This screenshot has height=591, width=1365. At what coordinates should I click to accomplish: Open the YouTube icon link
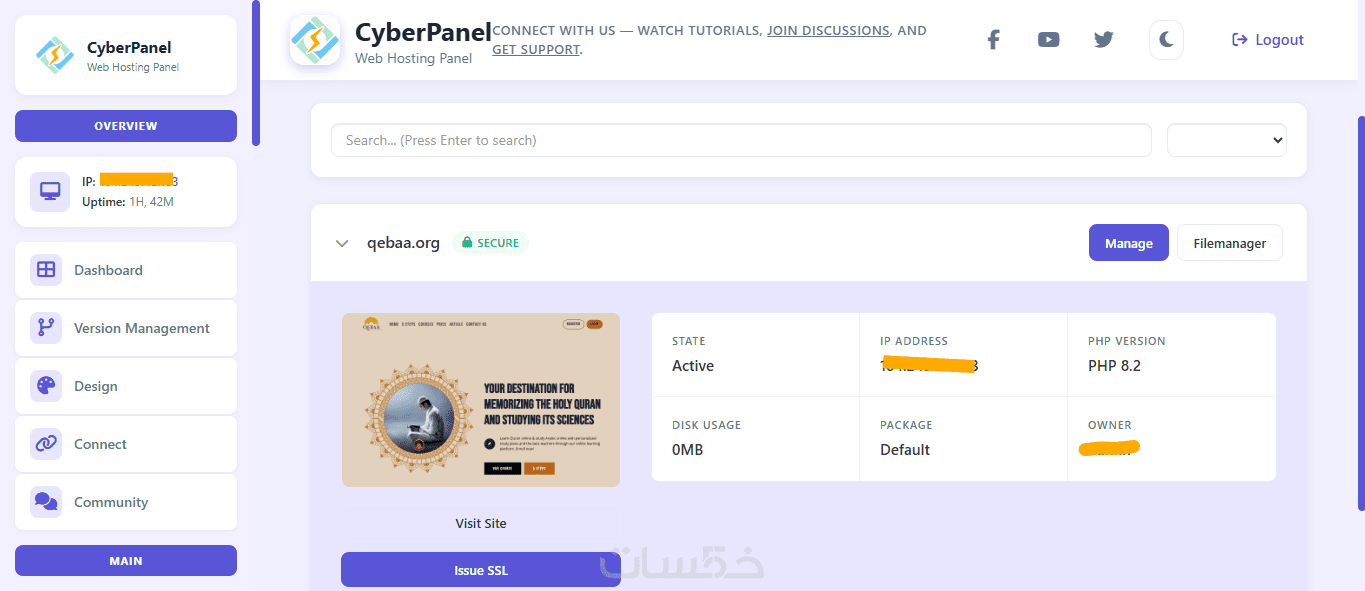coord(1048,40)
